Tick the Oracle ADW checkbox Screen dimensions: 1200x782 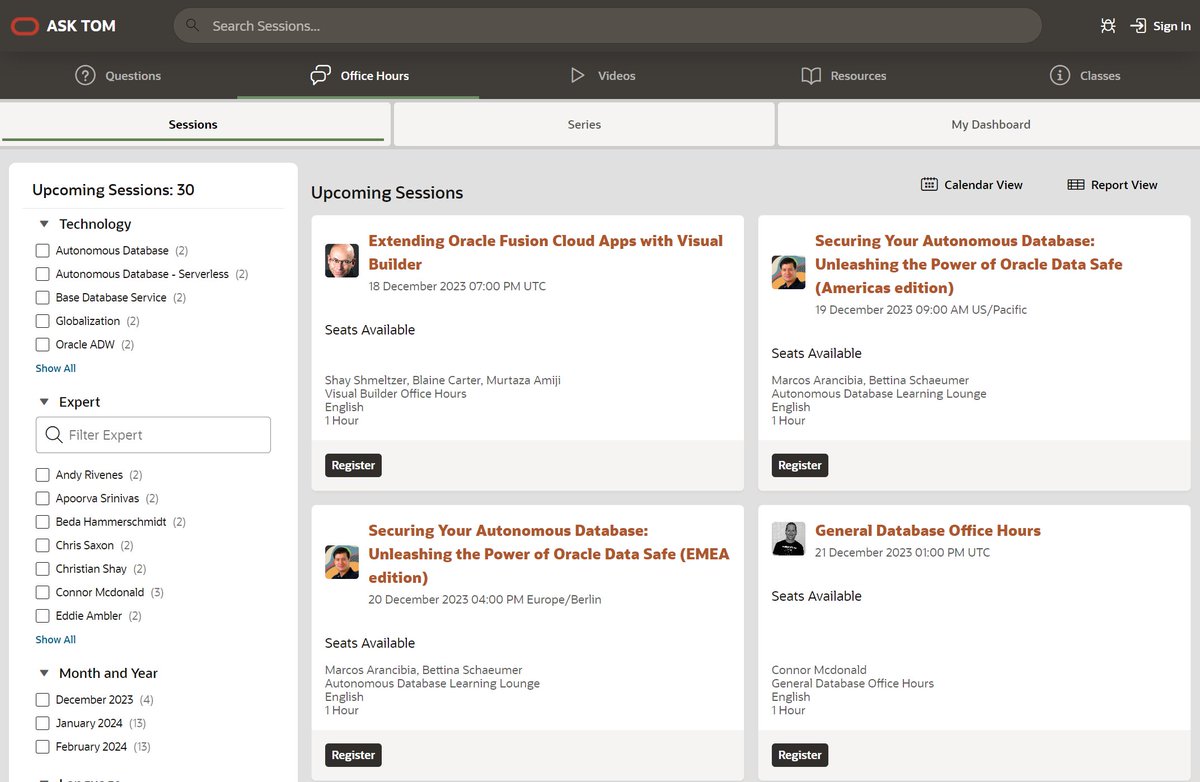pos(42,344)
